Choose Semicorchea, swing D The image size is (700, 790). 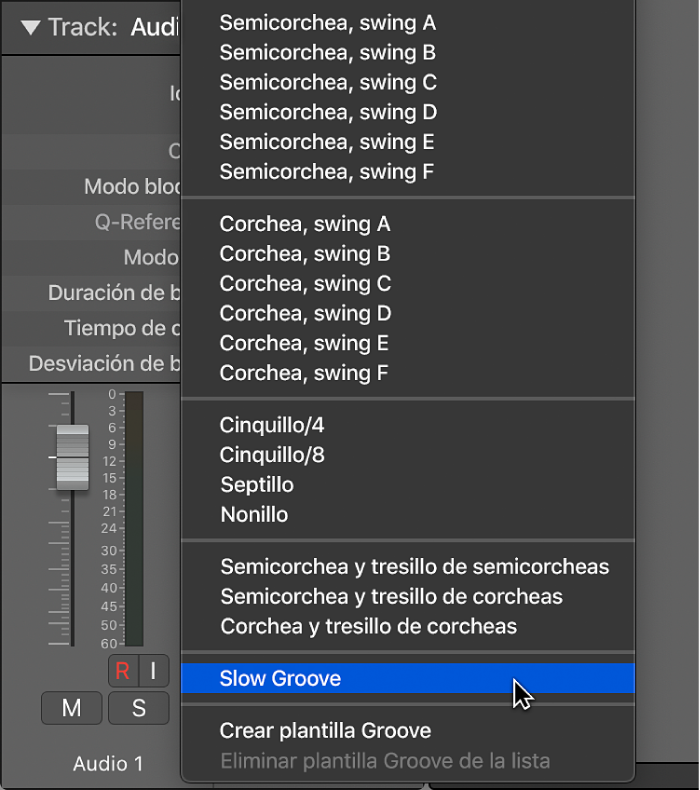tap(328, 112)
